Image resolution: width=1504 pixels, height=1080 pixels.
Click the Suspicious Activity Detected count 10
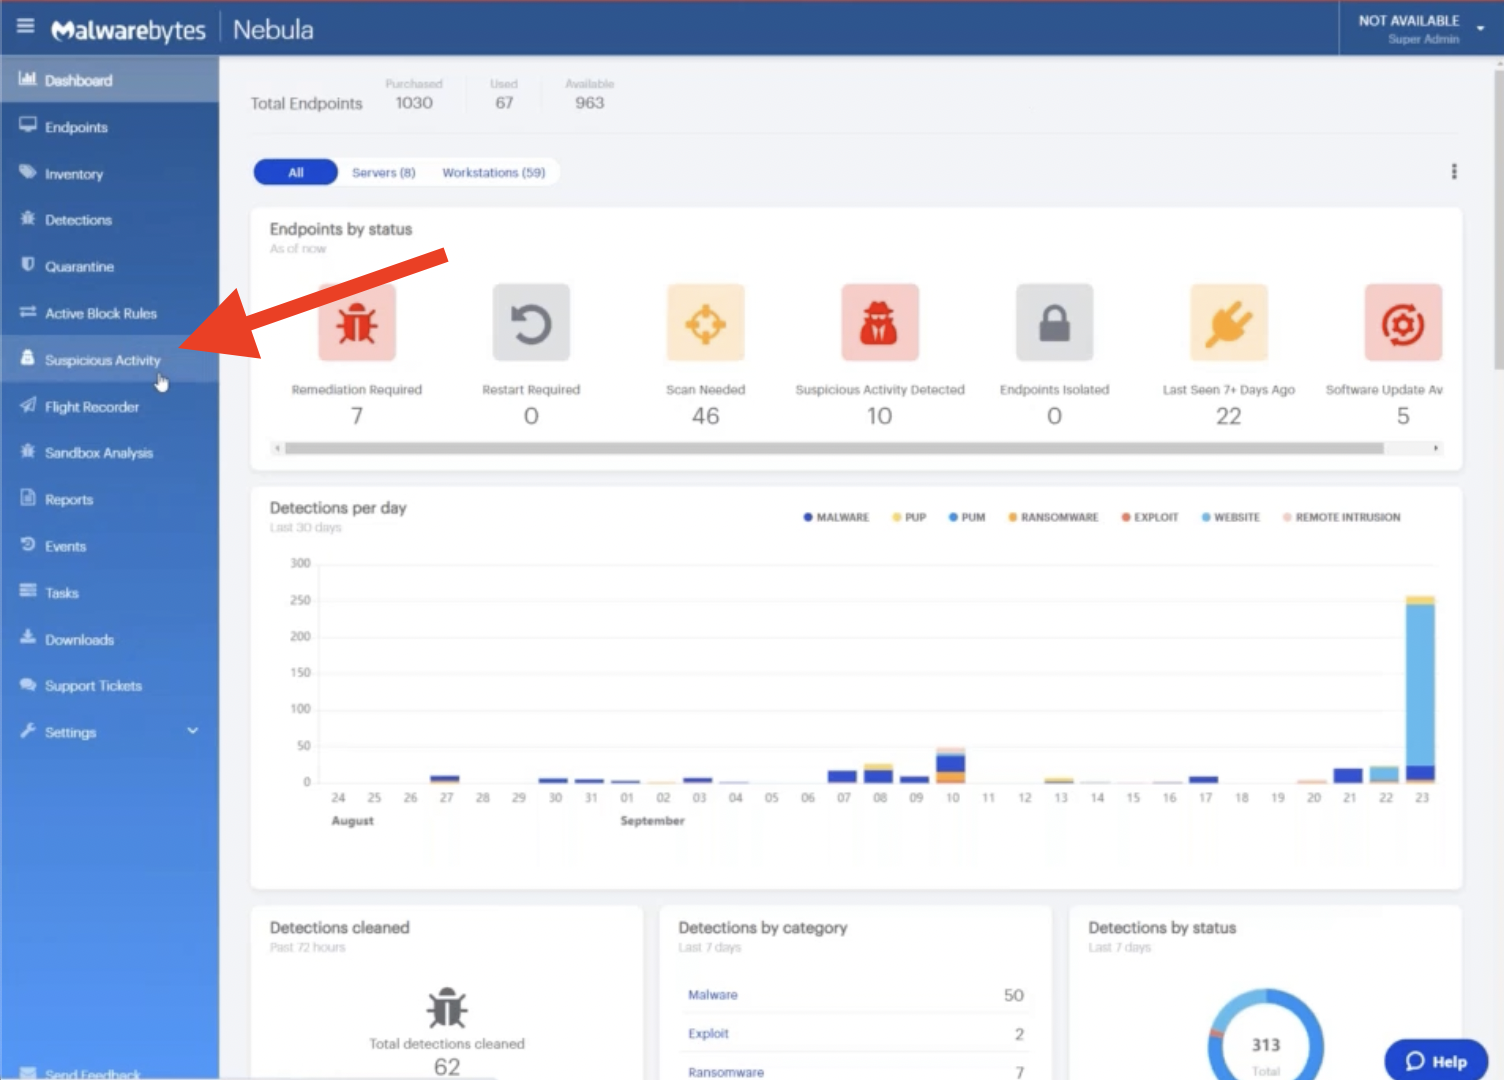(880, 416)
